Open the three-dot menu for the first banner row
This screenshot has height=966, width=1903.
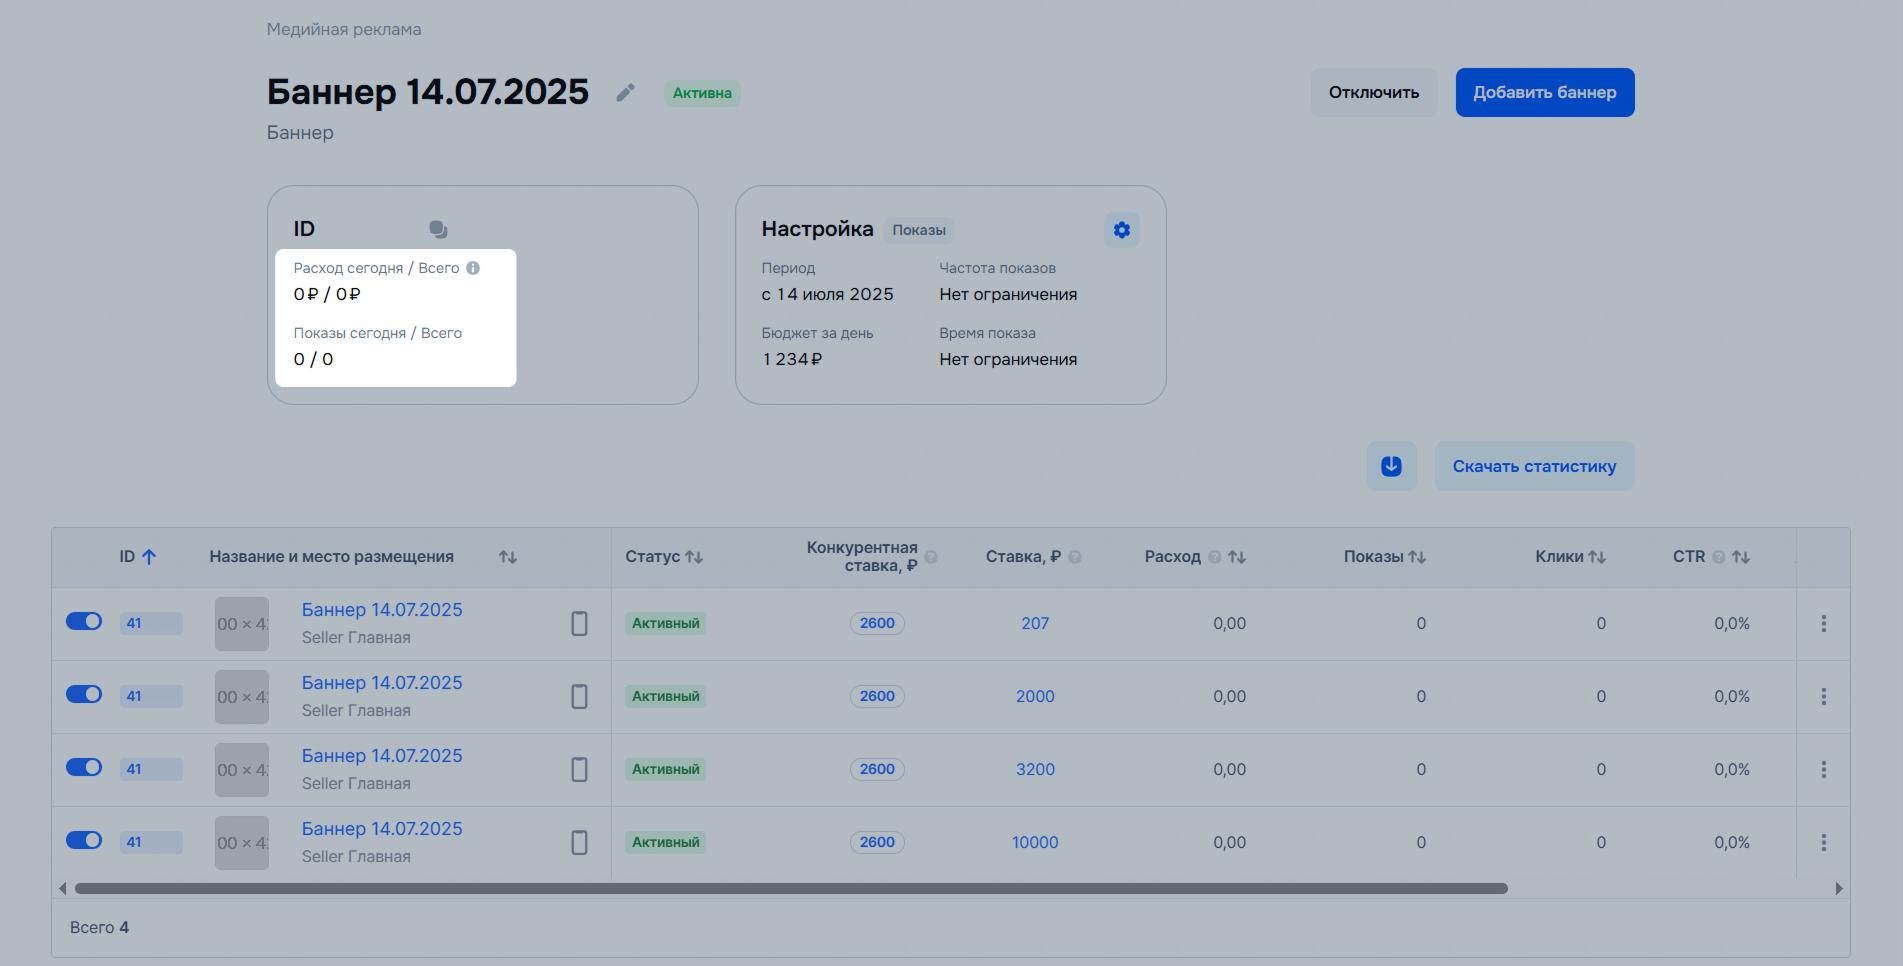coord(1823,623)
